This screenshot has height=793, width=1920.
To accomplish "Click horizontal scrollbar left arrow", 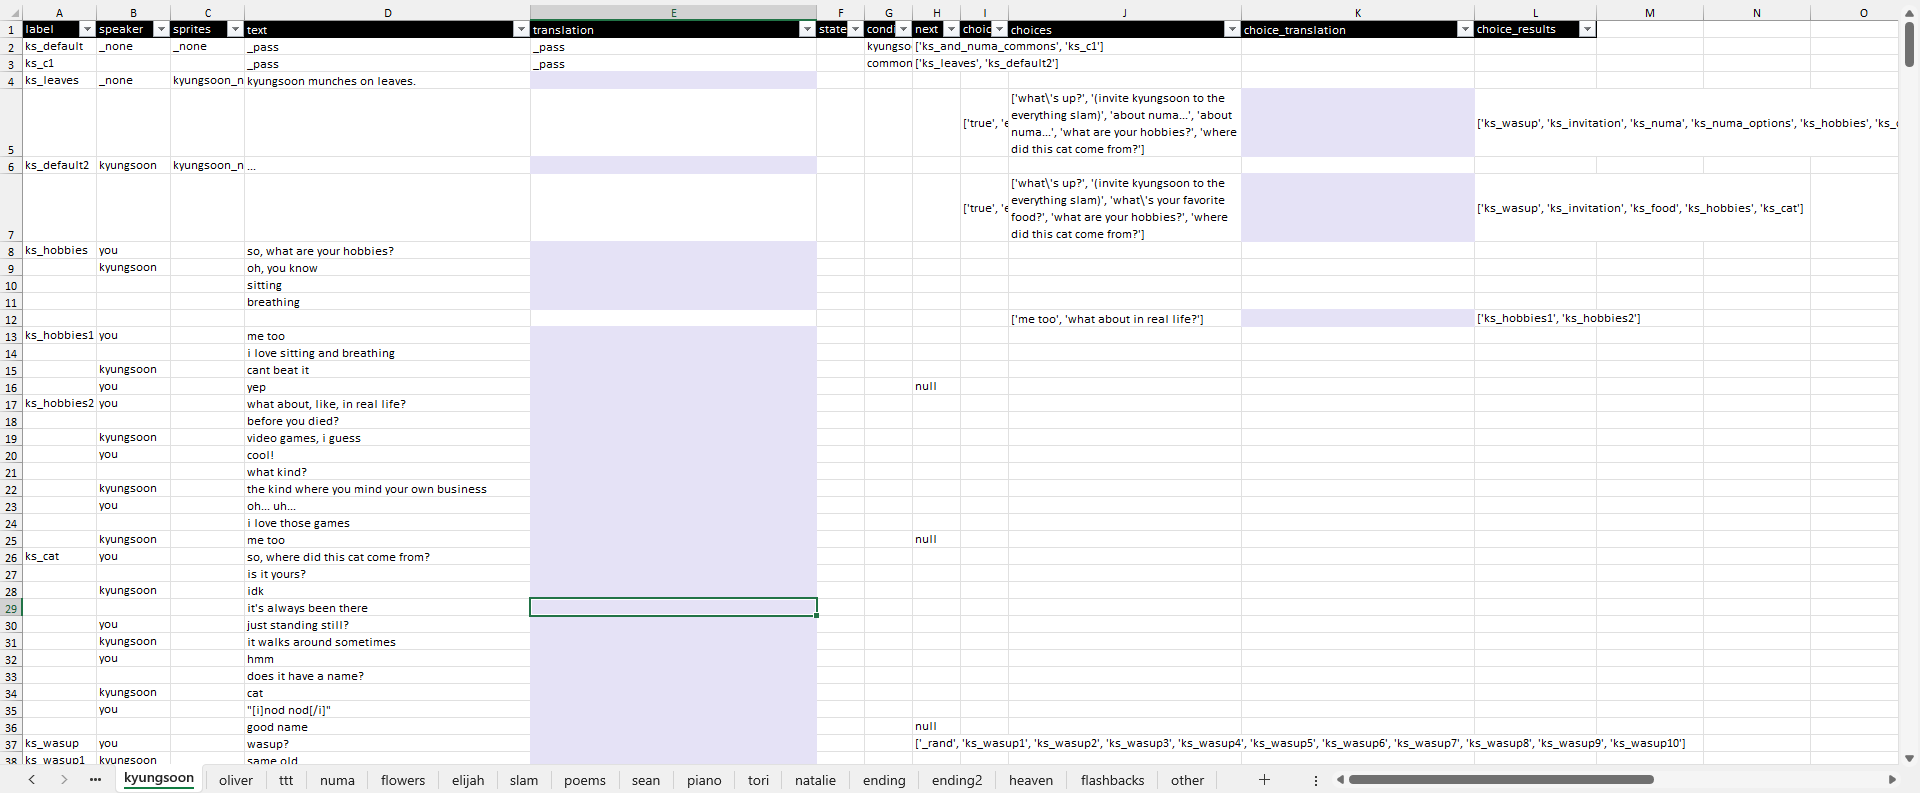I will (x=1340, y=780).
